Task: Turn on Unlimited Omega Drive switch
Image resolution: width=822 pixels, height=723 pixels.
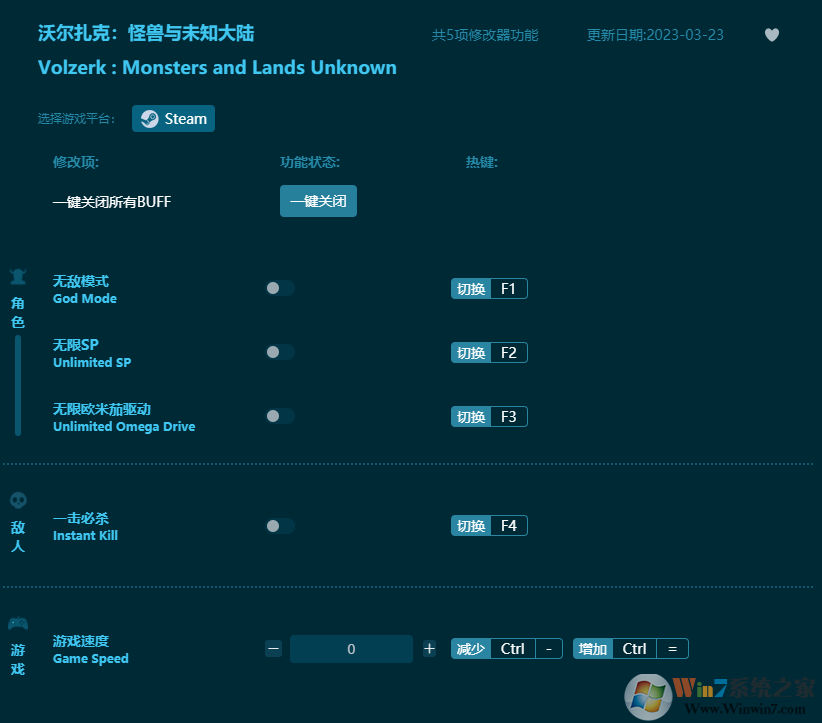Action: click(x=280, y=416)
